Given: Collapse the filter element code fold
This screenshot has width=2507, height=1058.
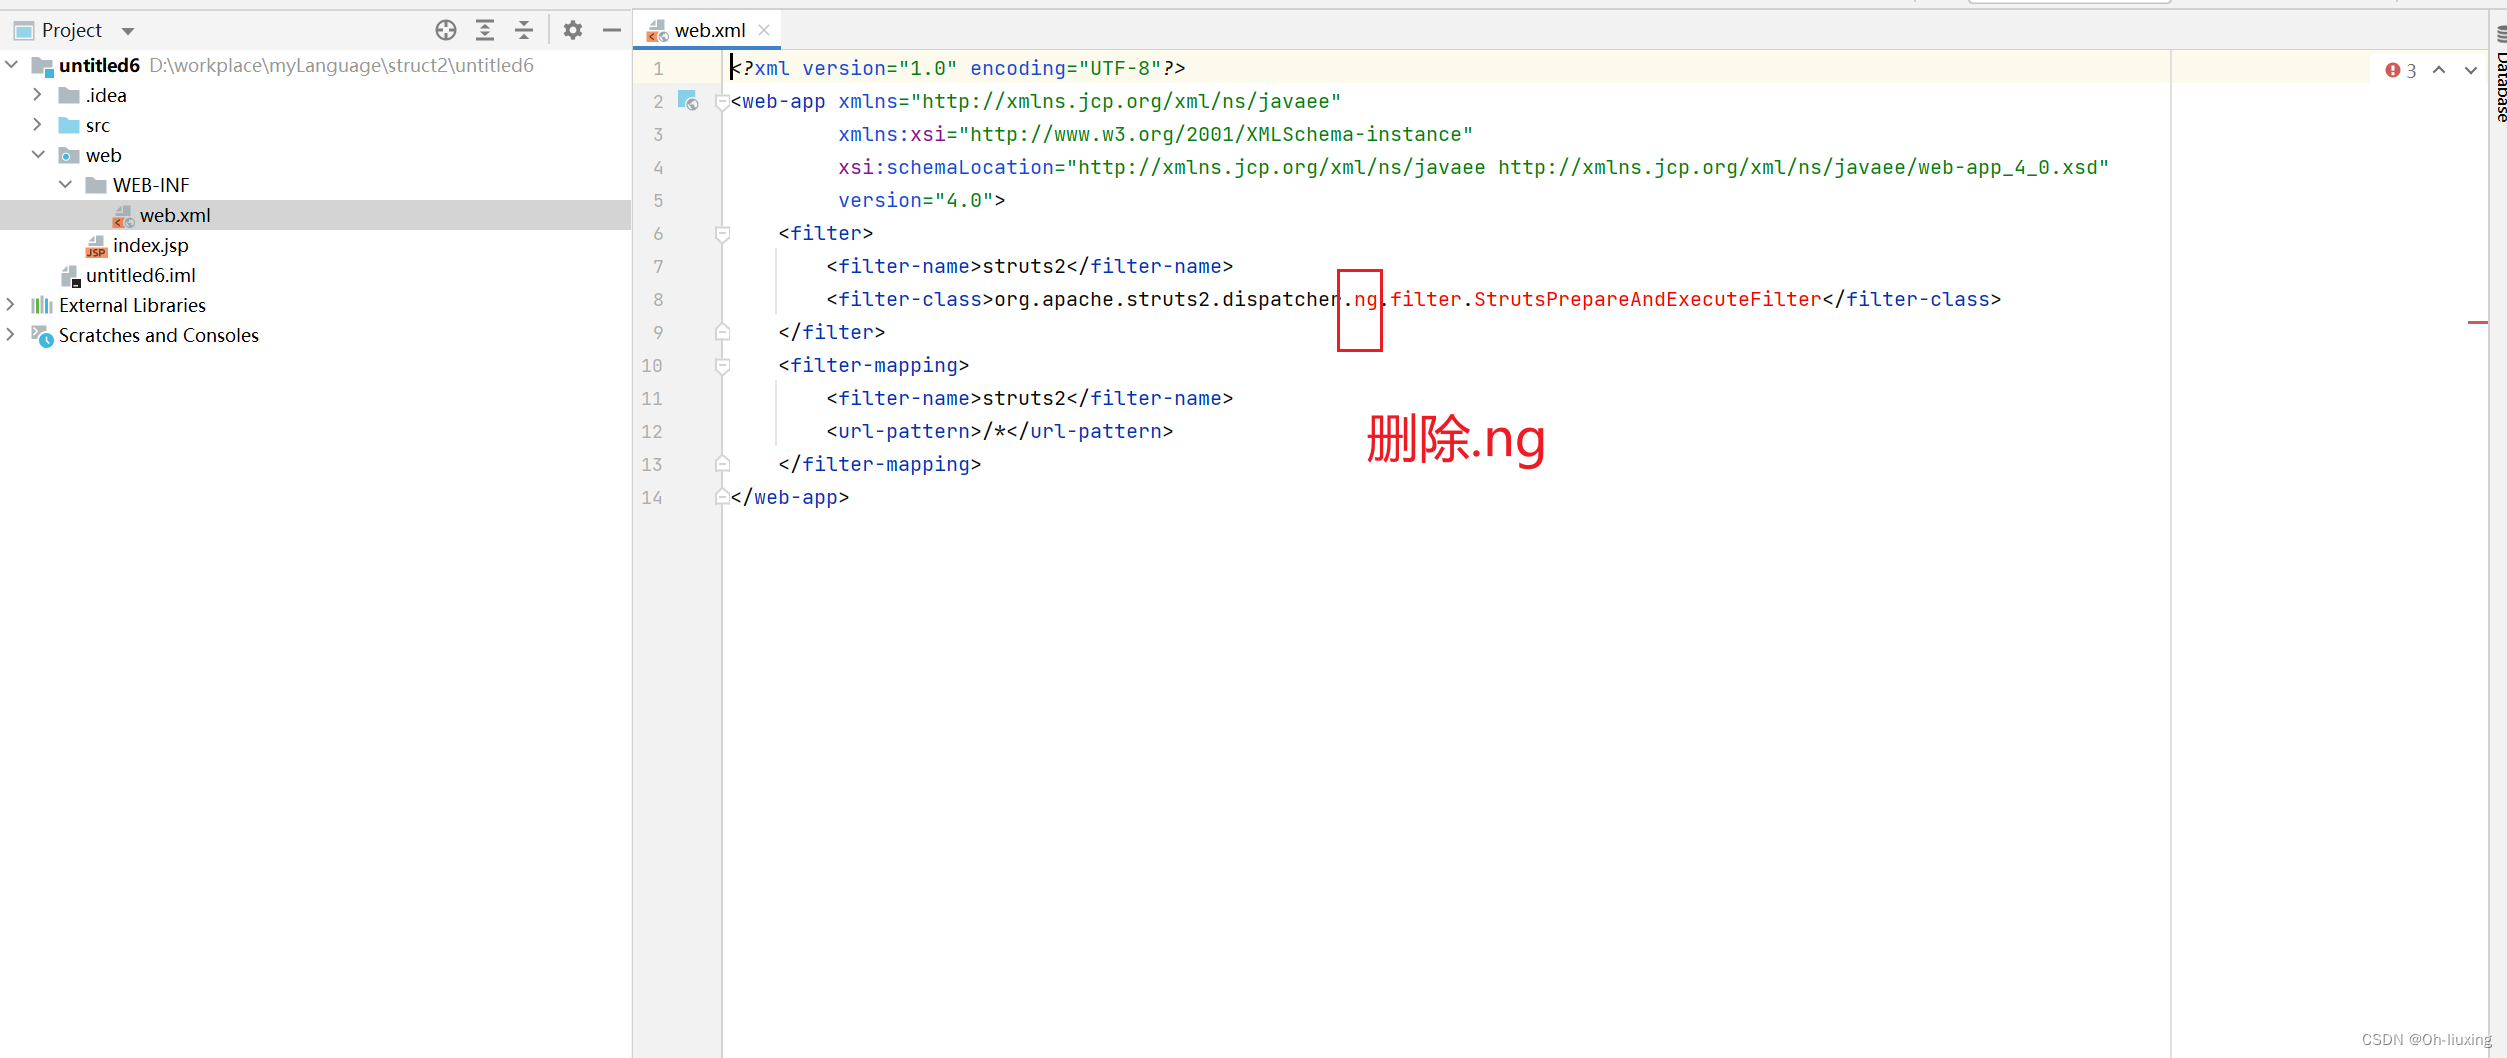Looking at the screenshot, I should pyautogui.click(x=722, y=233).
